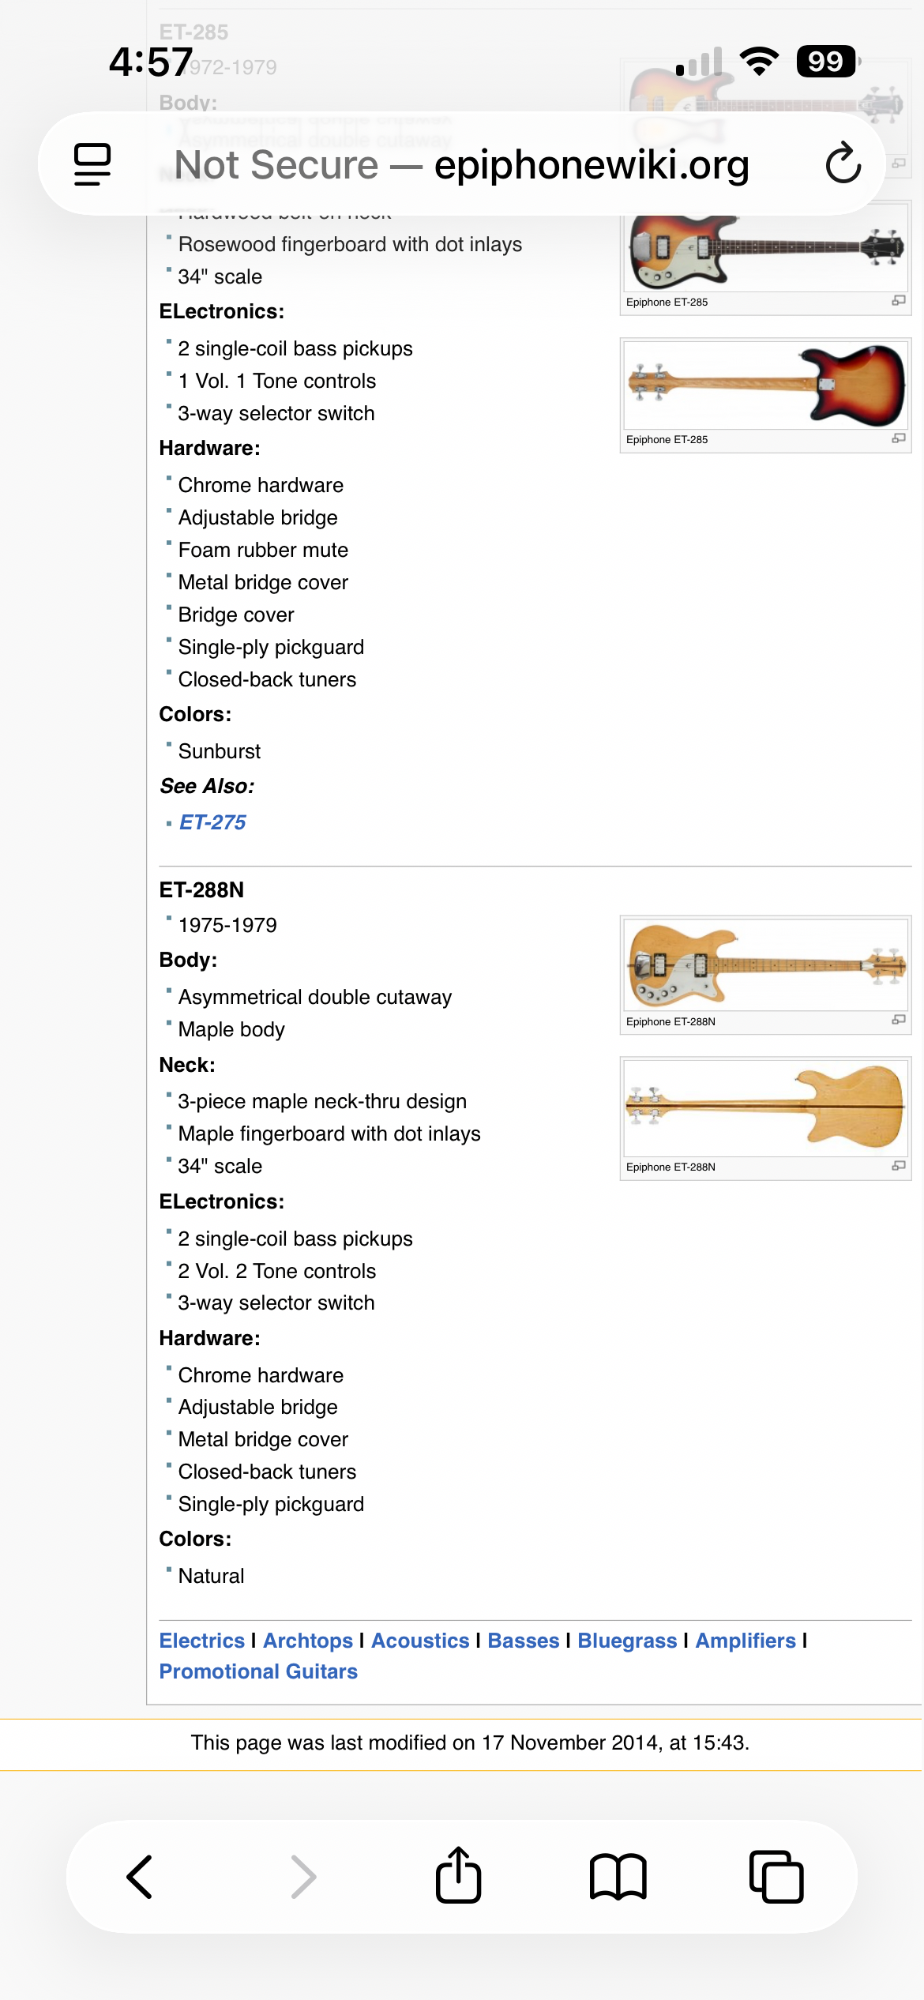This screenshot has height=2000, width=924.
Task: Enlarge ET-285 front image via magnify icon
Action: [899, 301]
